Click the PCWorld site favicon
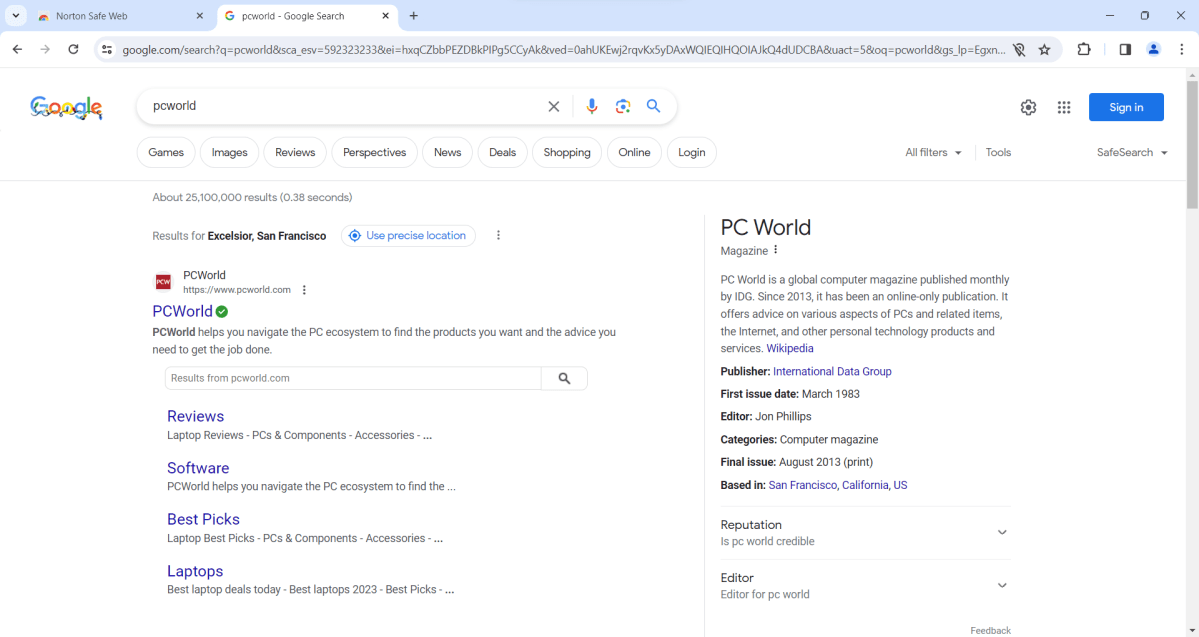 pyautogui.click(x=164, y=282)
